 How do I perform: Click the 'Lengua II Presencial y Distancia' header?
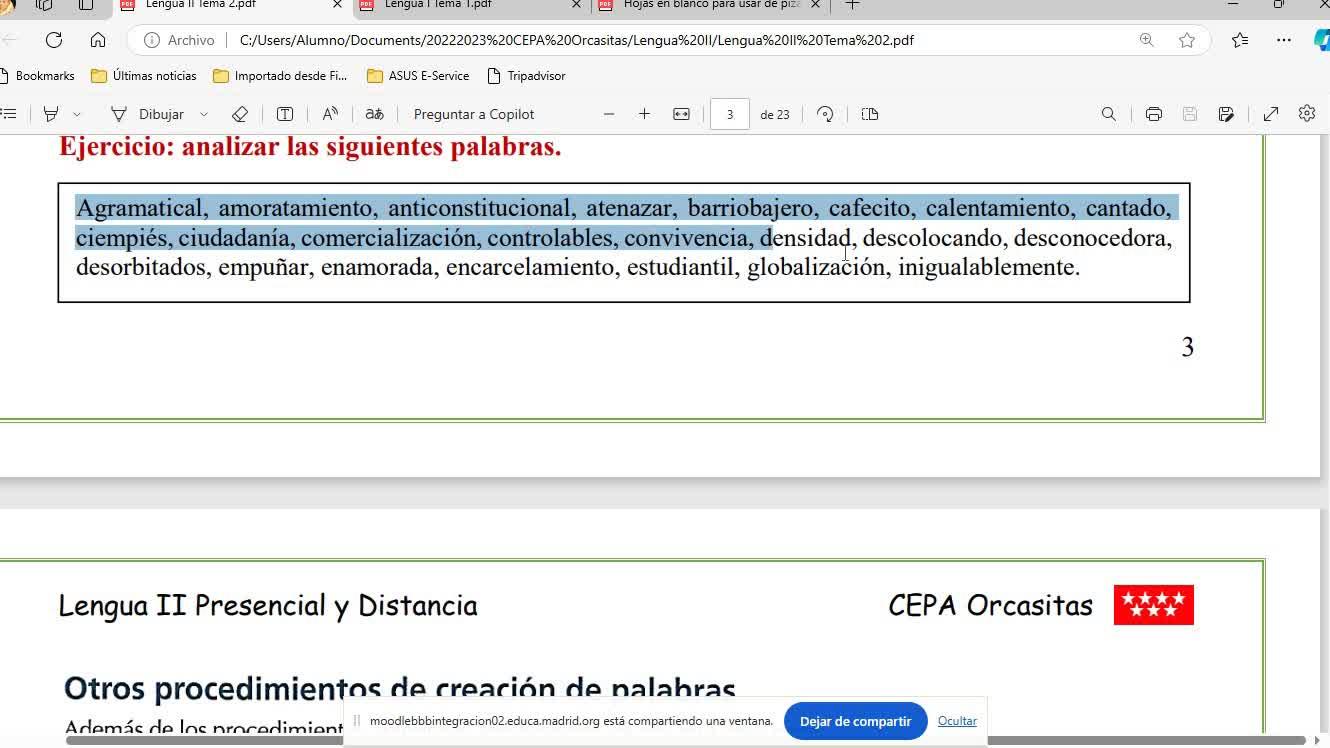[268, 606]
